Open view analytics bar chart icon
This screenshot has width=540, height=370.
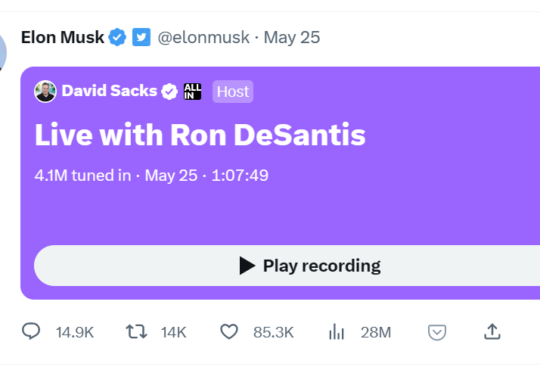(x=336, y=332)
